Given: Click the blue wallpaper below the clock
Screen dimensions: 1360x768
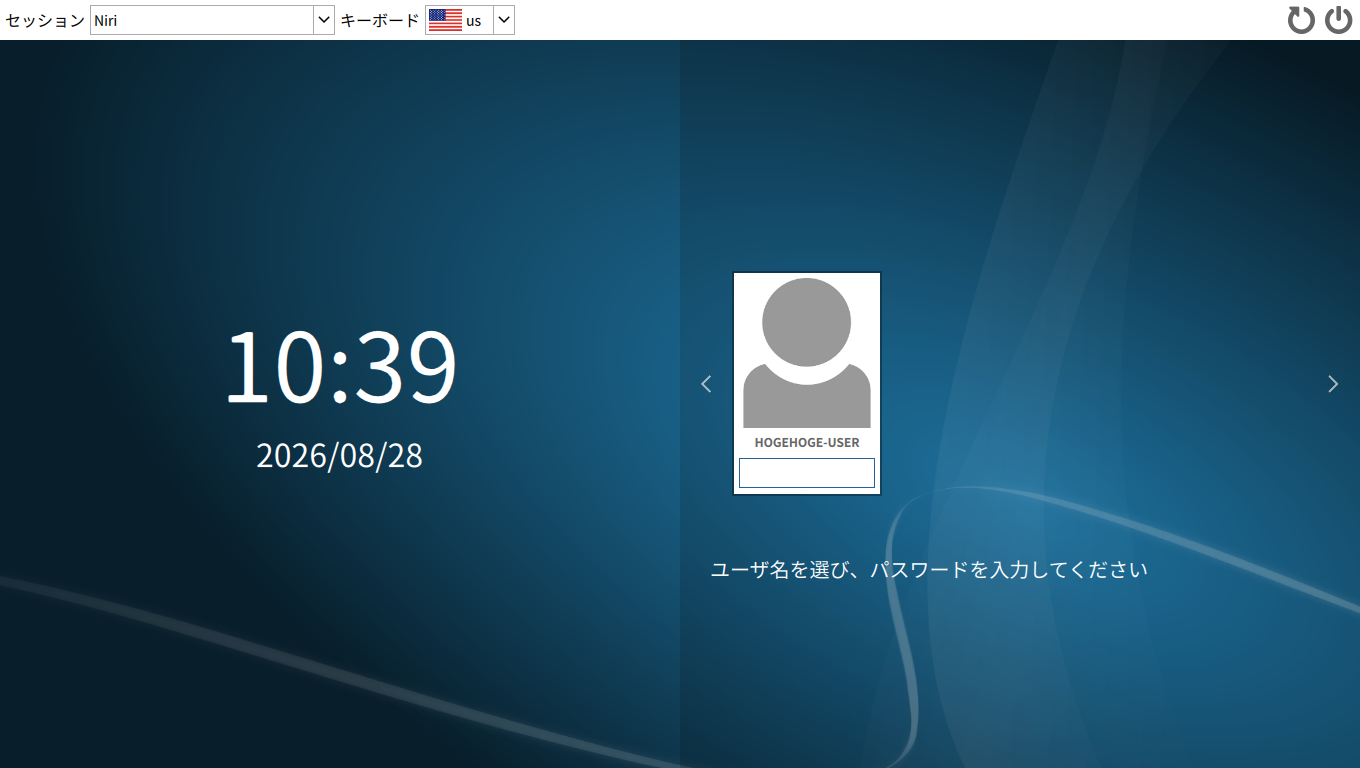Looking at the screenshot, I should pyautogui.click(x=340, y=600).
